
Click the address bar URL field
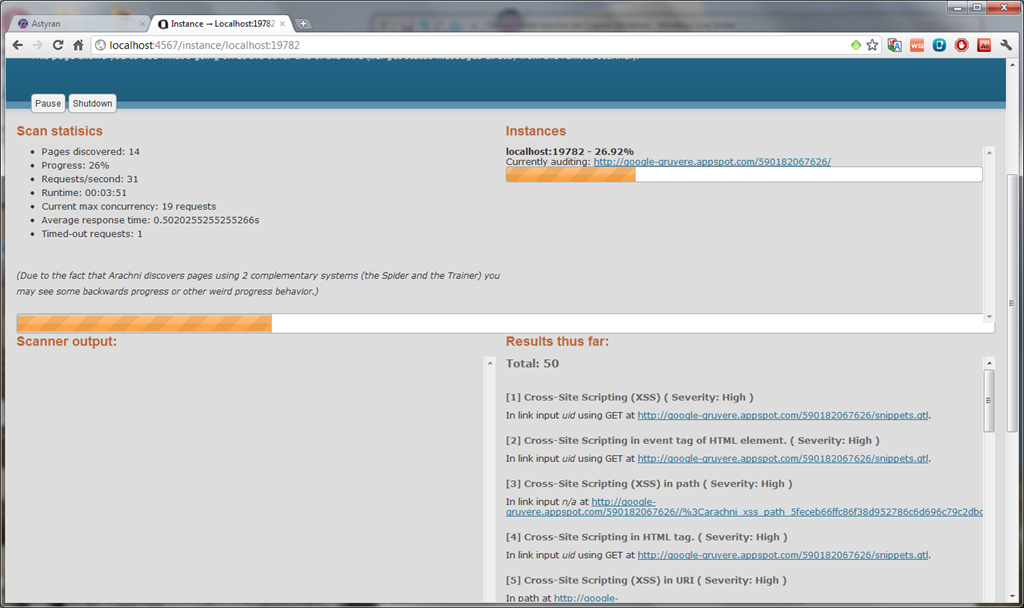click(470, 45)
